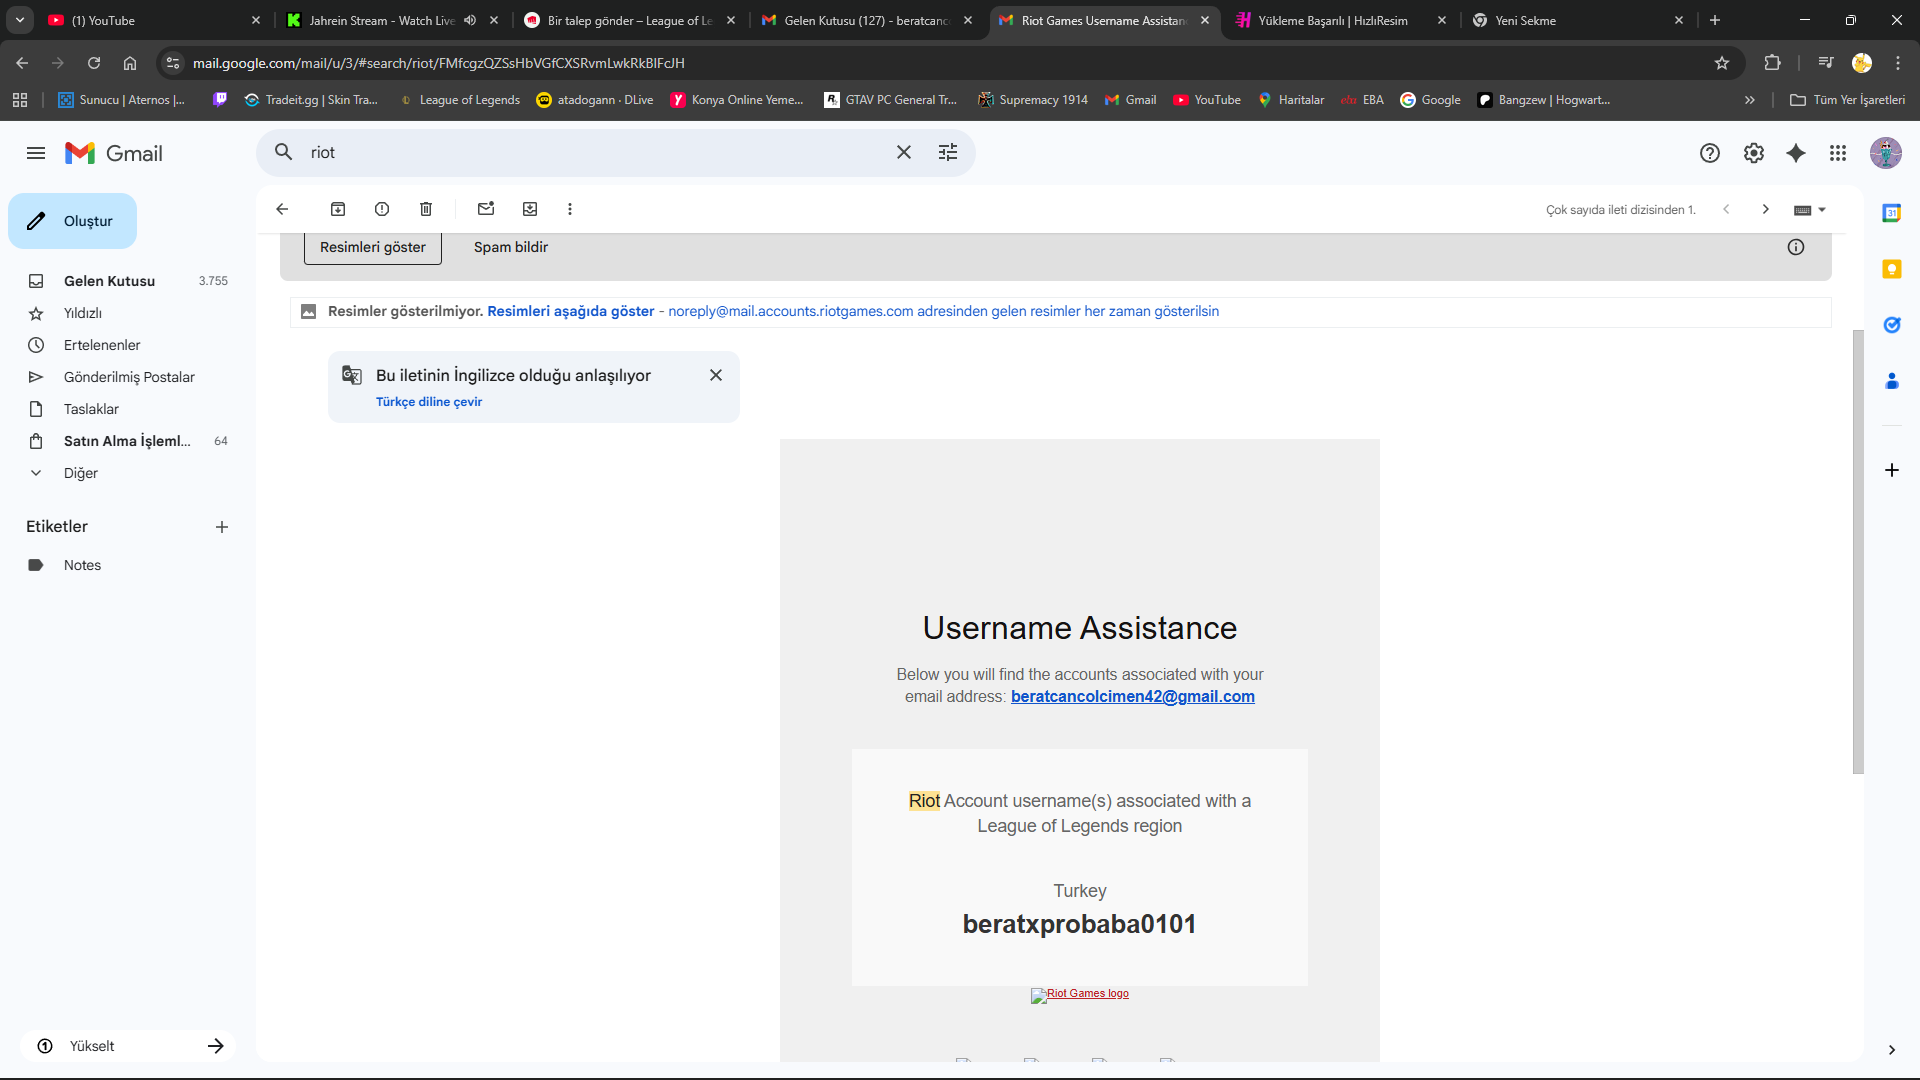The width and height of the screenshot is (1920, 1080).
Task: Mute the Jahrein Stream tab audio icon
Action: (470, 20)
